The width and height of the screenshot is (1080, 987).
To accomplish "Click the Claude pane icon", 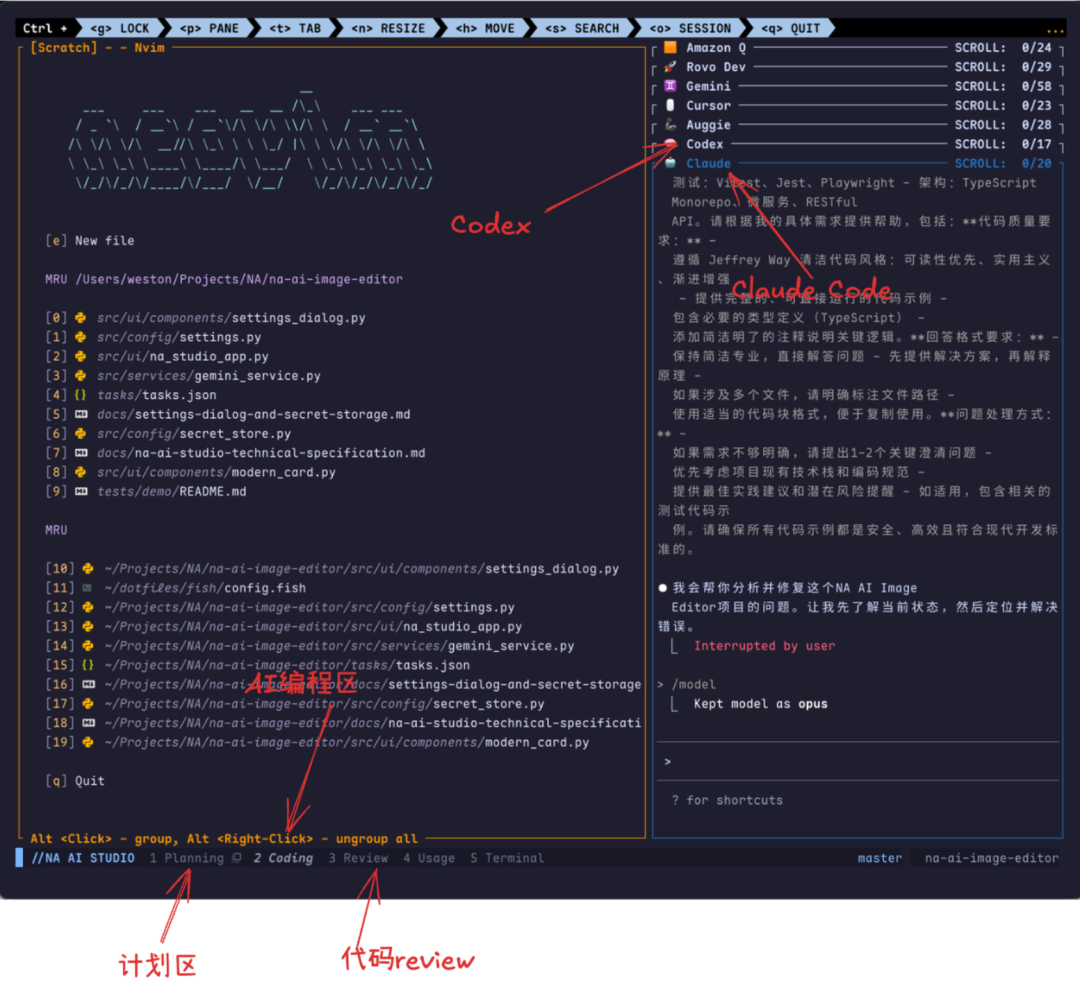I will point(670,163).
